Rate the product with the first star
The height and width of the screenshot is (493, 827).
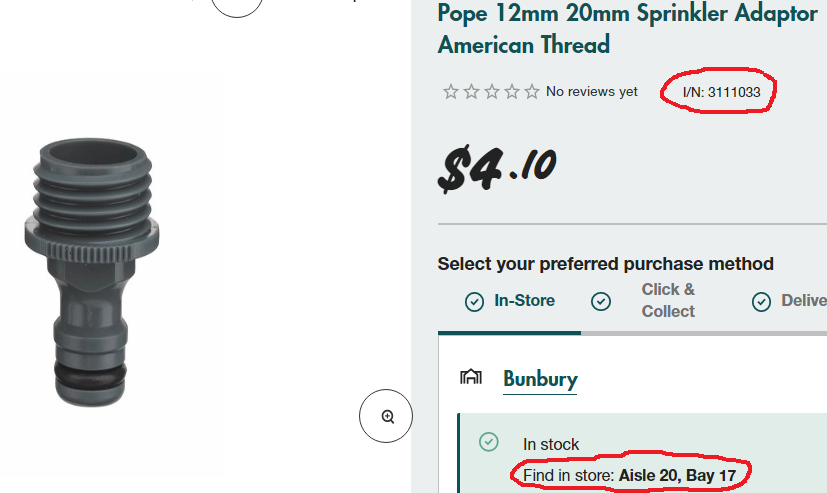(x=451, y=92)
